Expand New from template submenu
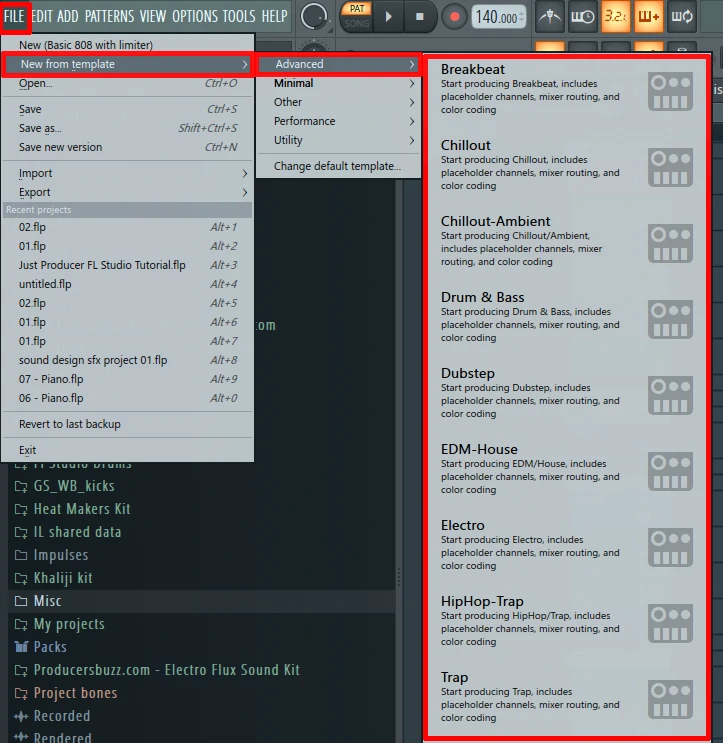 click(x=128, y=64)
